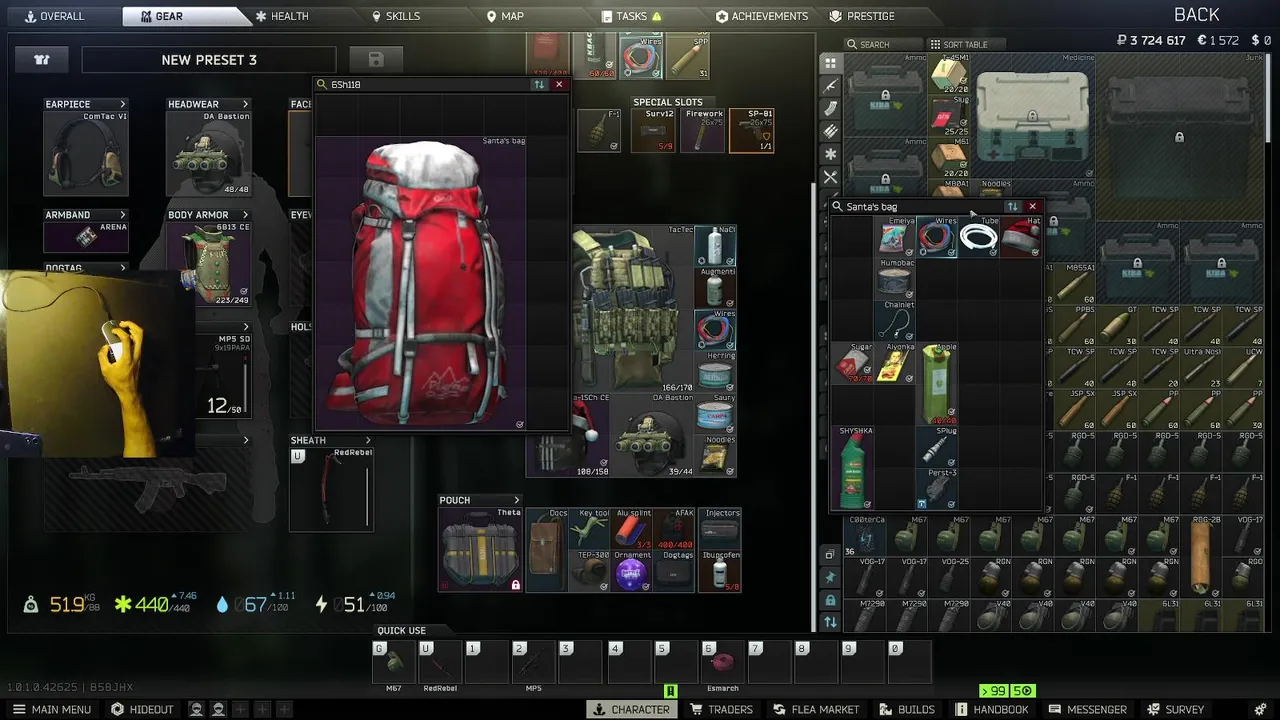Go to the Hideout
The height and width of the screenshot is (720, 1280).
[142, 709]
